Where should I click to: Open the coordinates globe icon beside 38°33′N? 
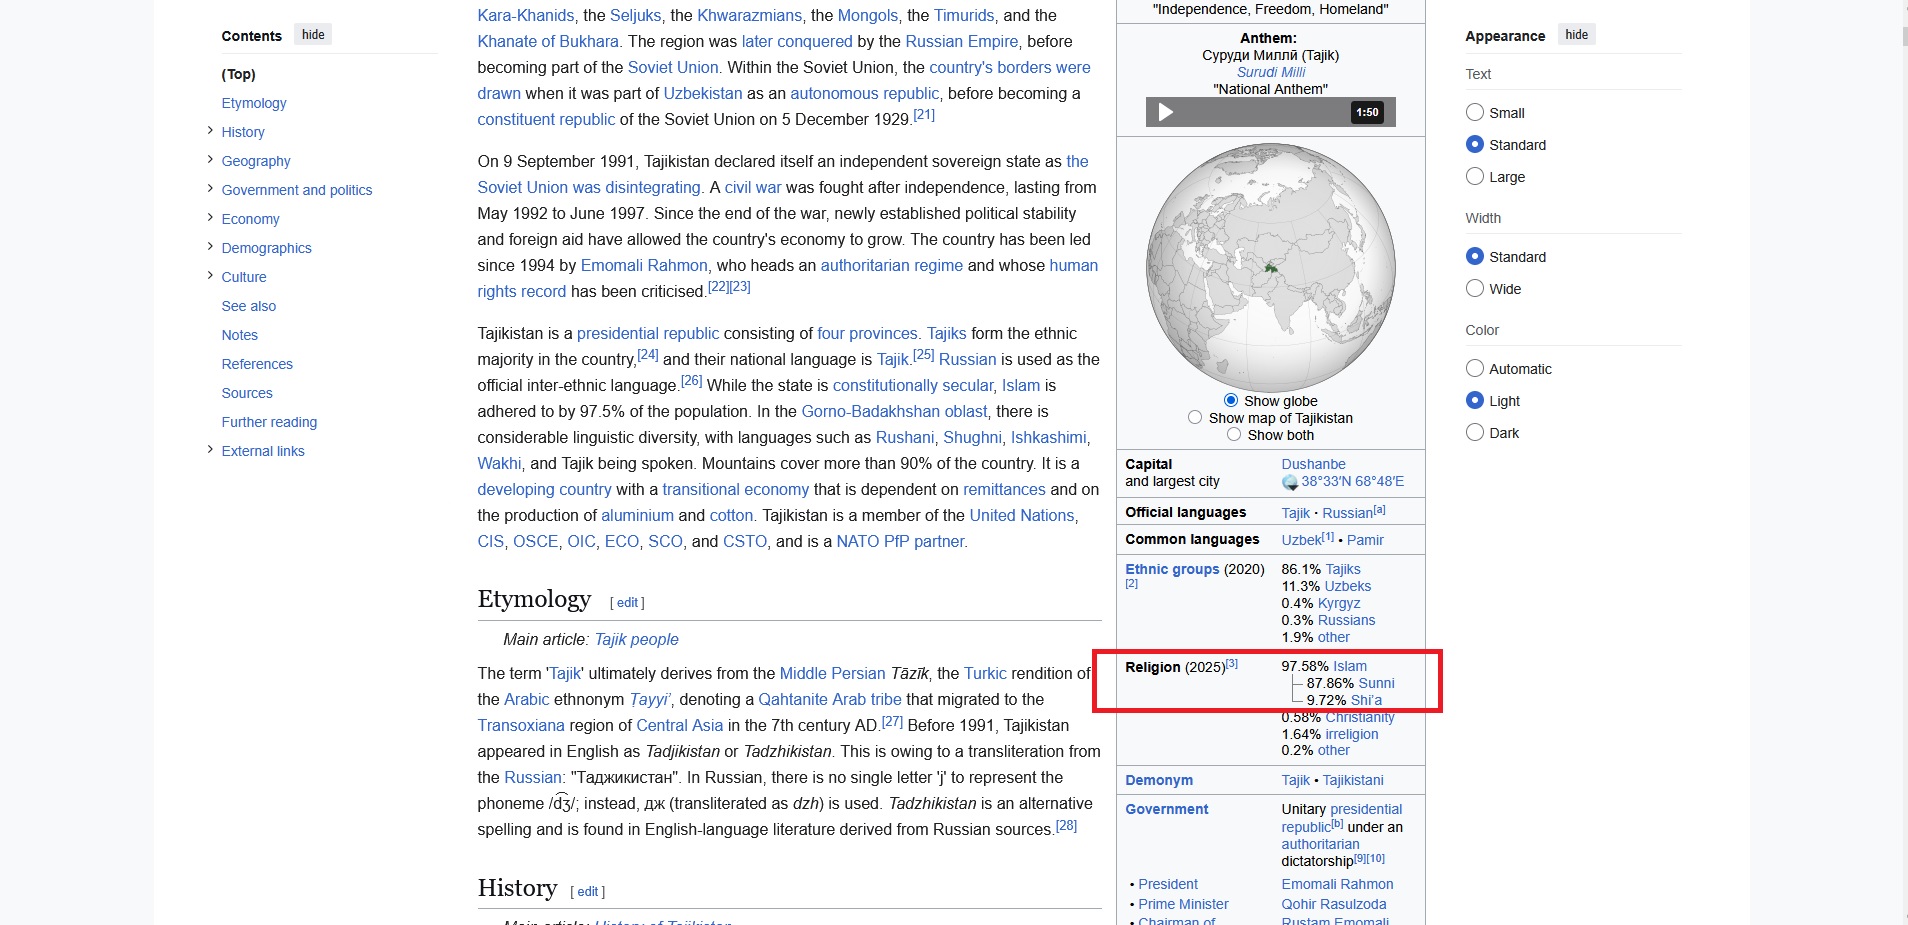[1290, 482]
